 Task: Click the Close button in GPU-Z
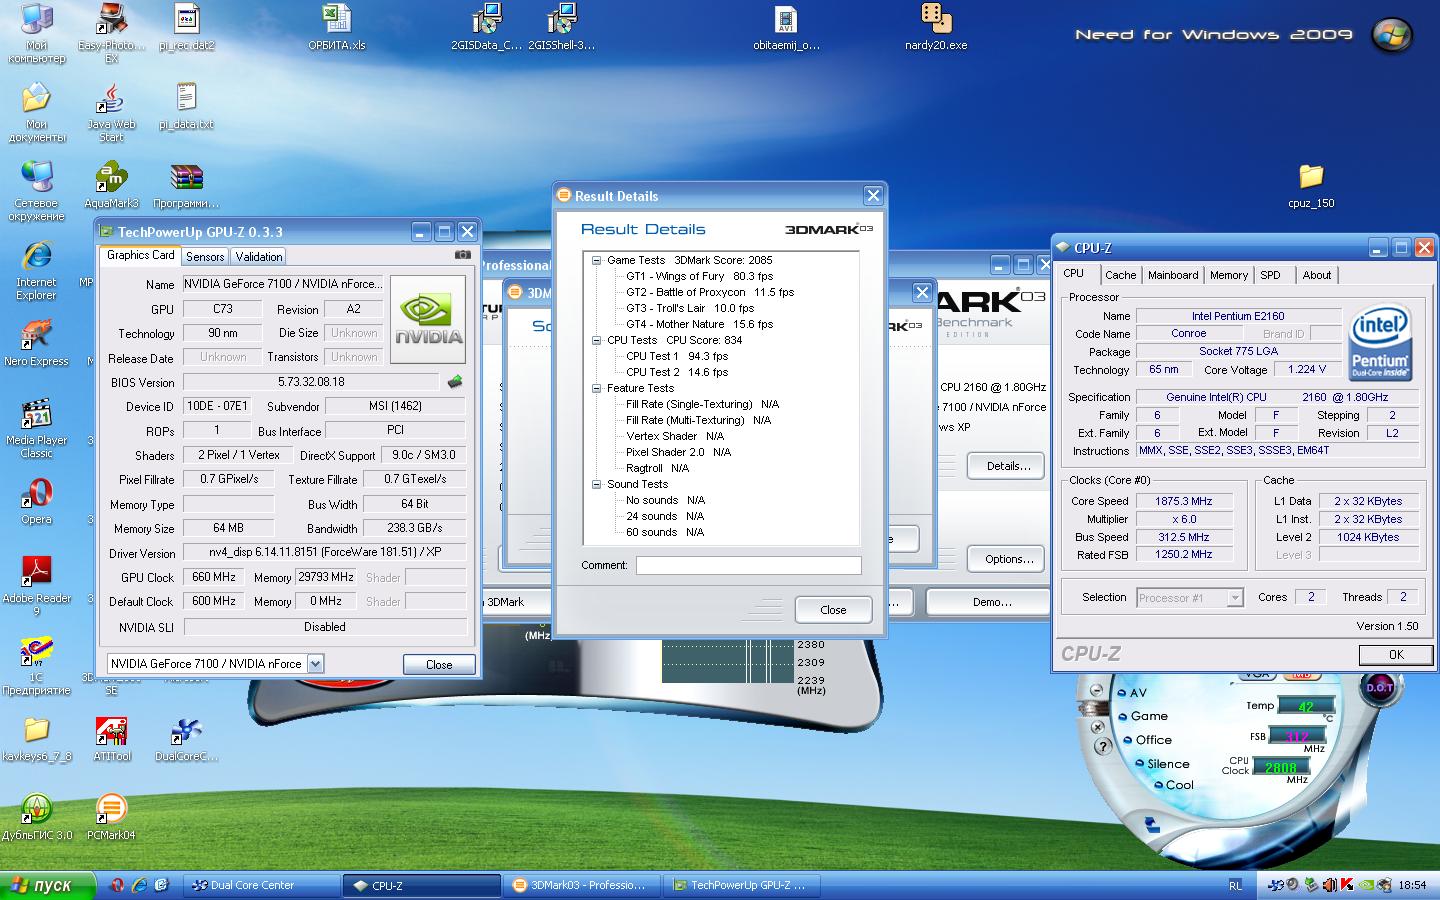439,664
